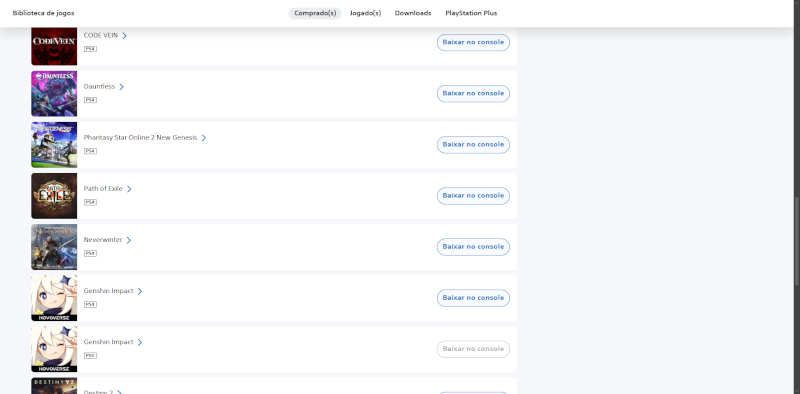800x394 pixels.
Task: Click the PS5 Genshin Impact cover image
Action: (54, 349)
